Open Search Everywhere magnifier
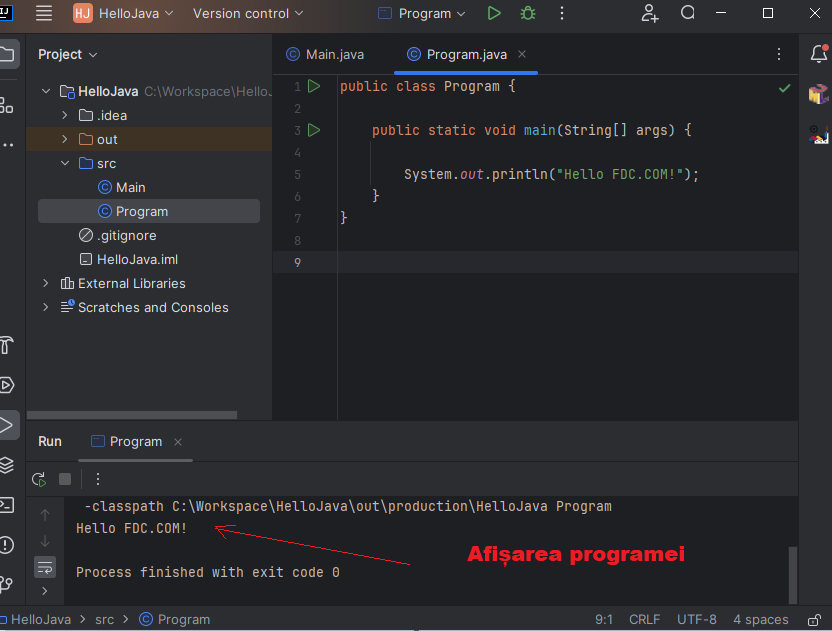 [687, 13]
